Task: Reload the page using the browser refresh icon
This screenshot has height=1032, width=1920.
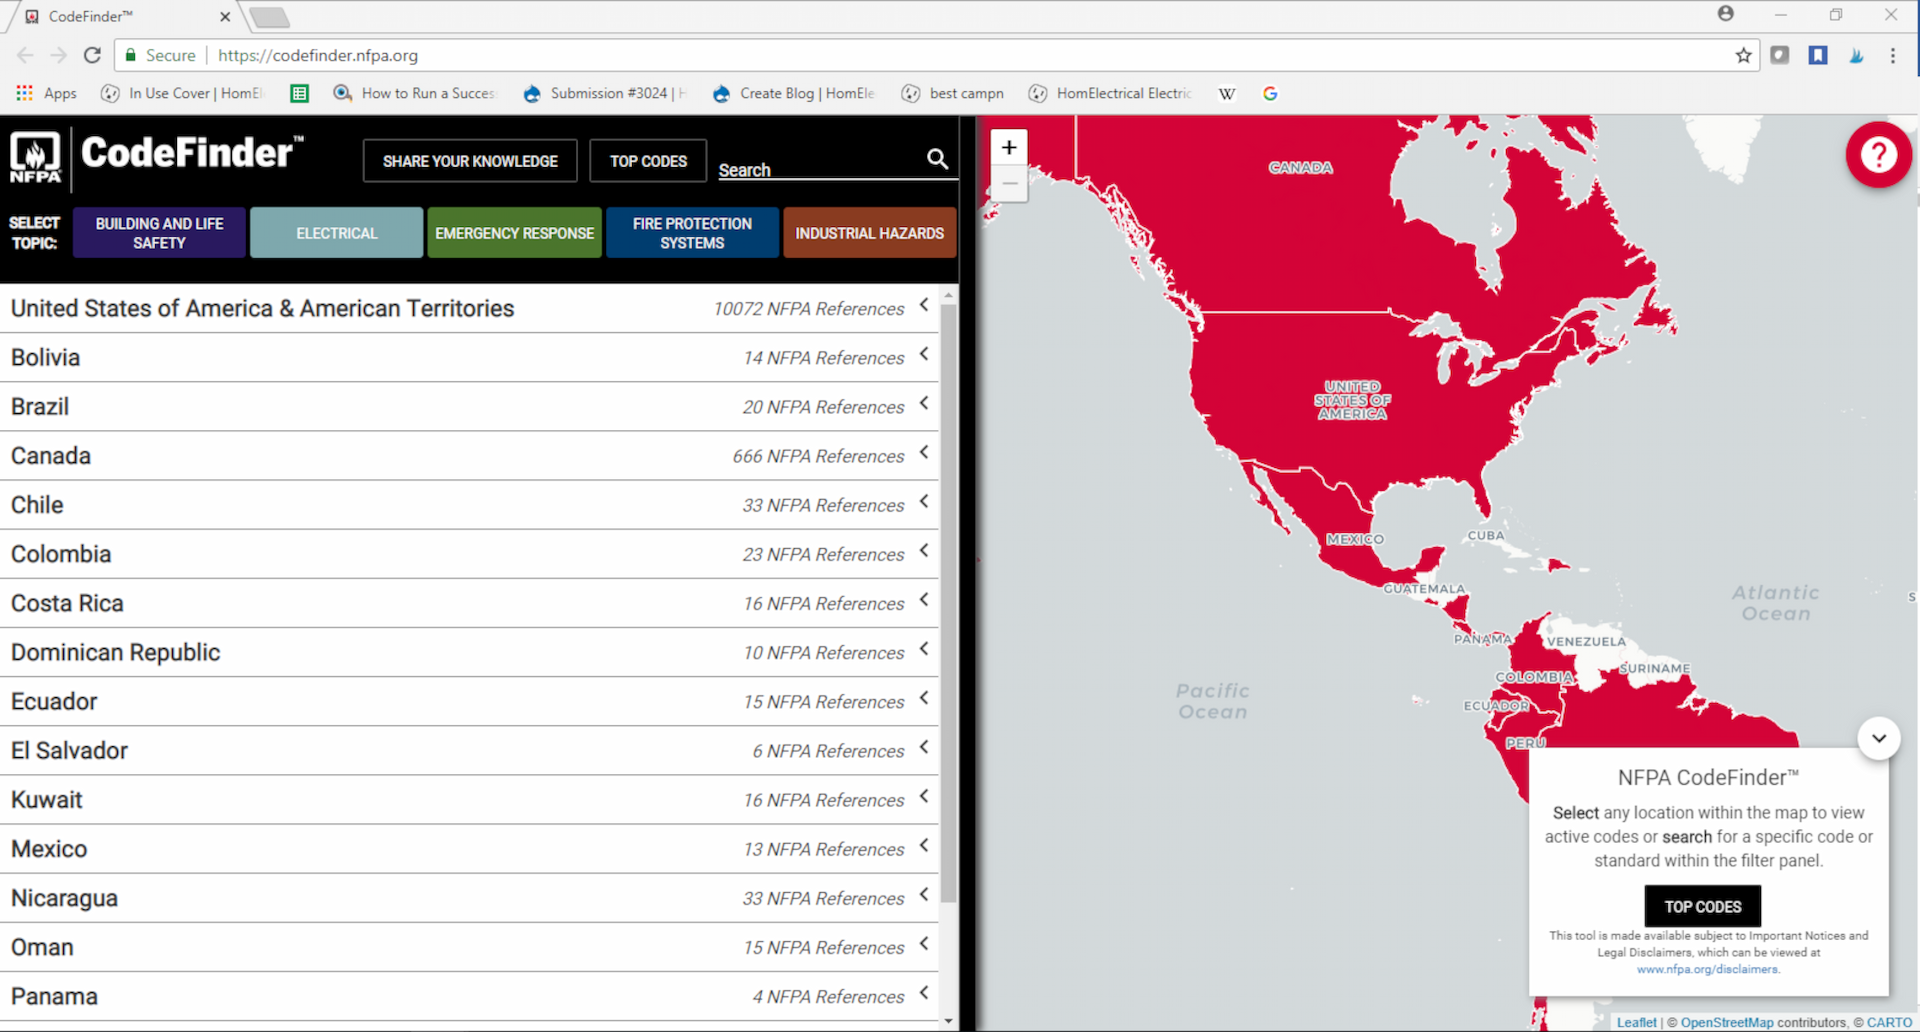Action: point(92,55)
